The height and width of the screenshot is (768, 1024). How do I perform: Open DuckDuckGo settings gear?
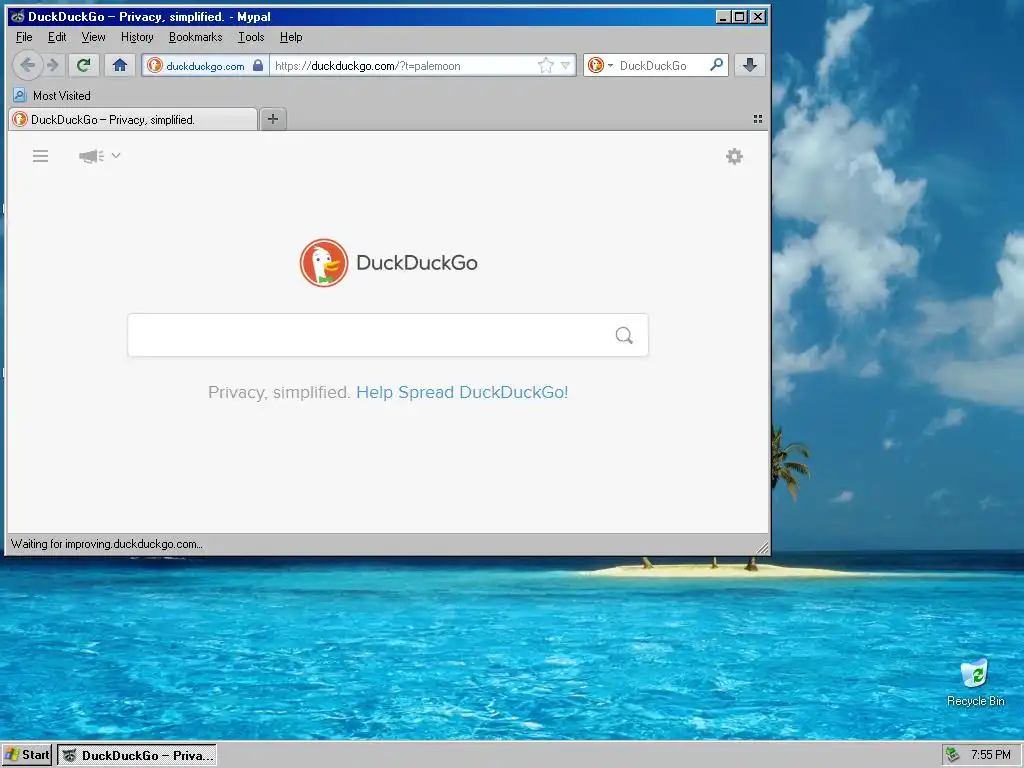point(735,156)
